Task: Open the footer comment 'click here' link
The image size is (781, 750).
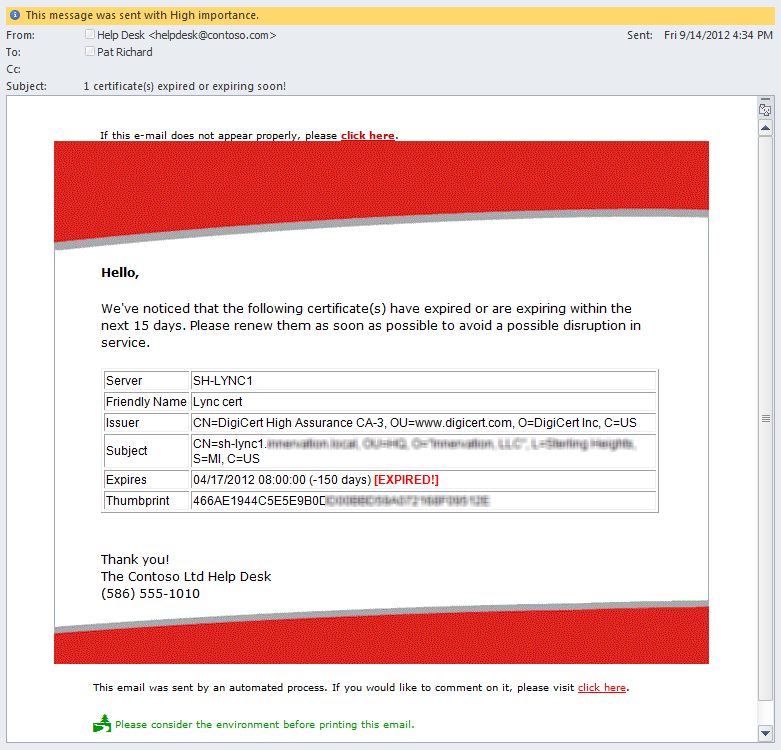Action: (x=602, y=687)
